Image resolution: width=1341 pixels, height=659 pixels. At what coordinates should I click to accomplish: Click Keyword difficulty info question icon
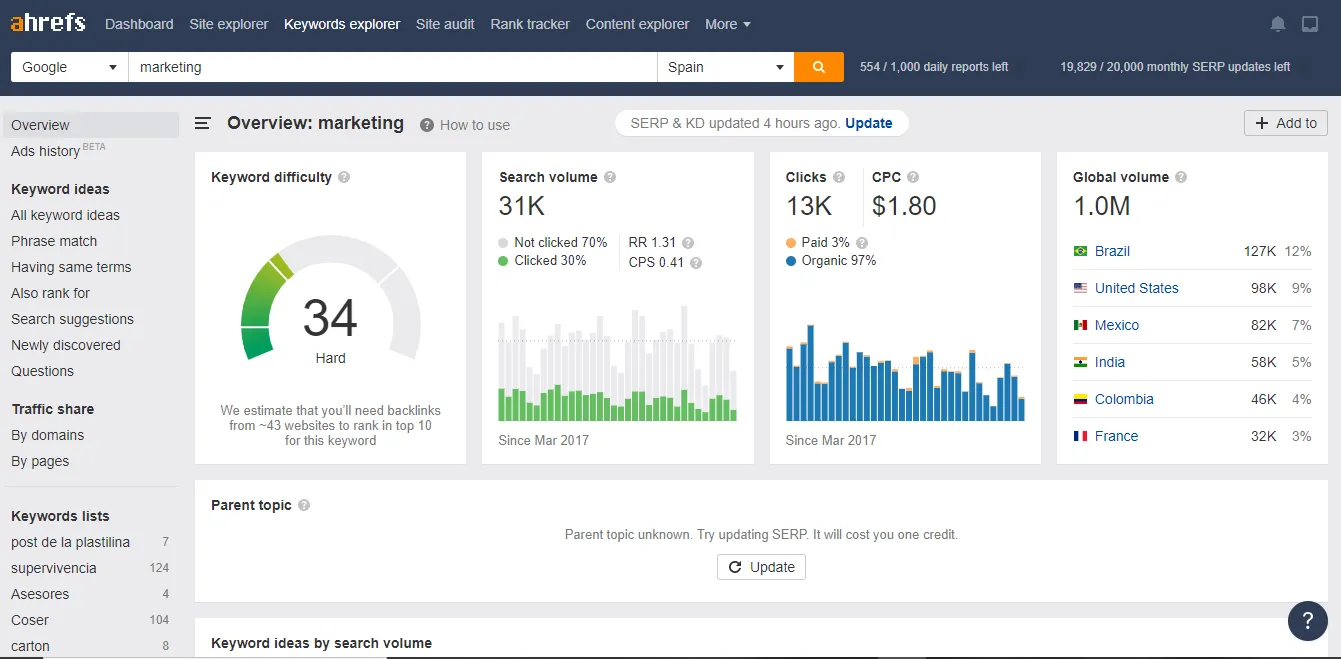pos(344,177)
